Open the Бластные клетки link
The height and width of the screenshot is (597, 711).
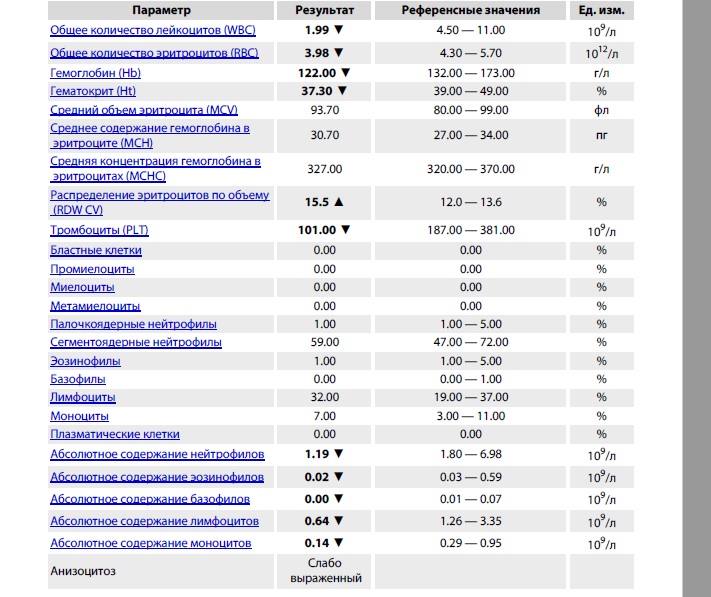click(x=96, y=249)
